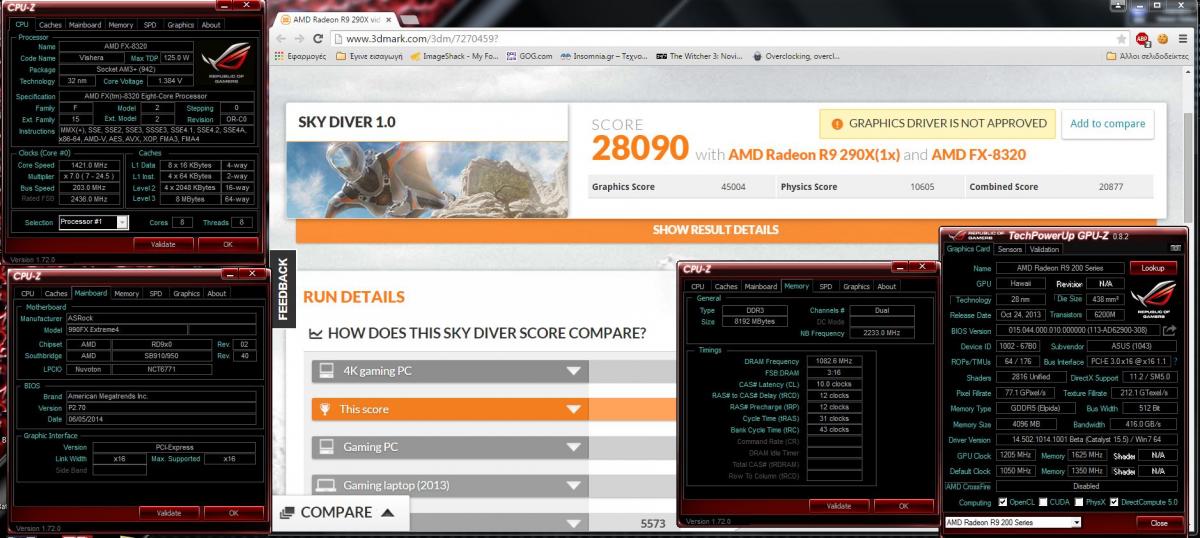Click Chrome's back navigation arrow
Image resolution: width=1200 pixels, height=538 pixels.
pyautogui.click(x=281, y=38)
